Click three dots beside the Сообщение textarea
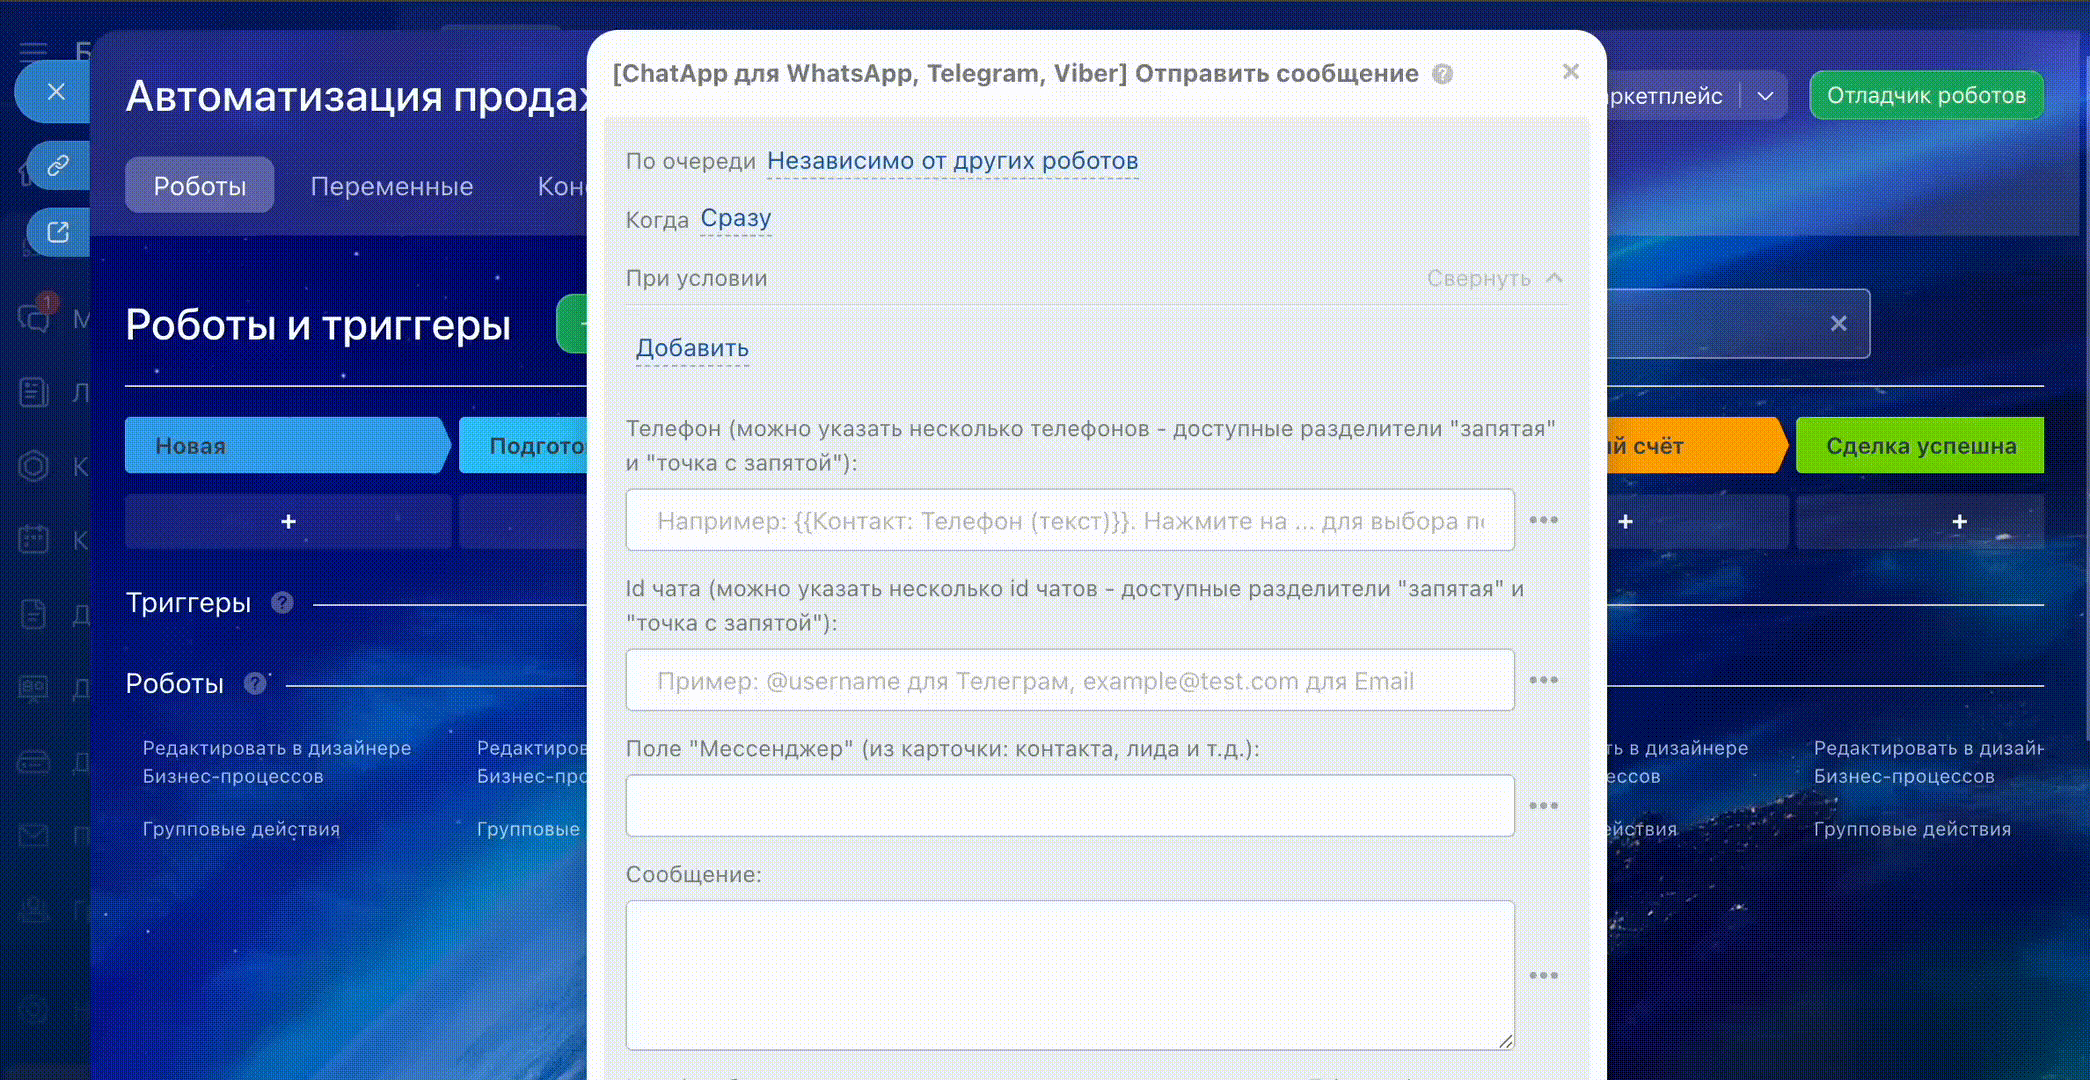This screenshot has height=1080, width=2090. [1543, 975]
